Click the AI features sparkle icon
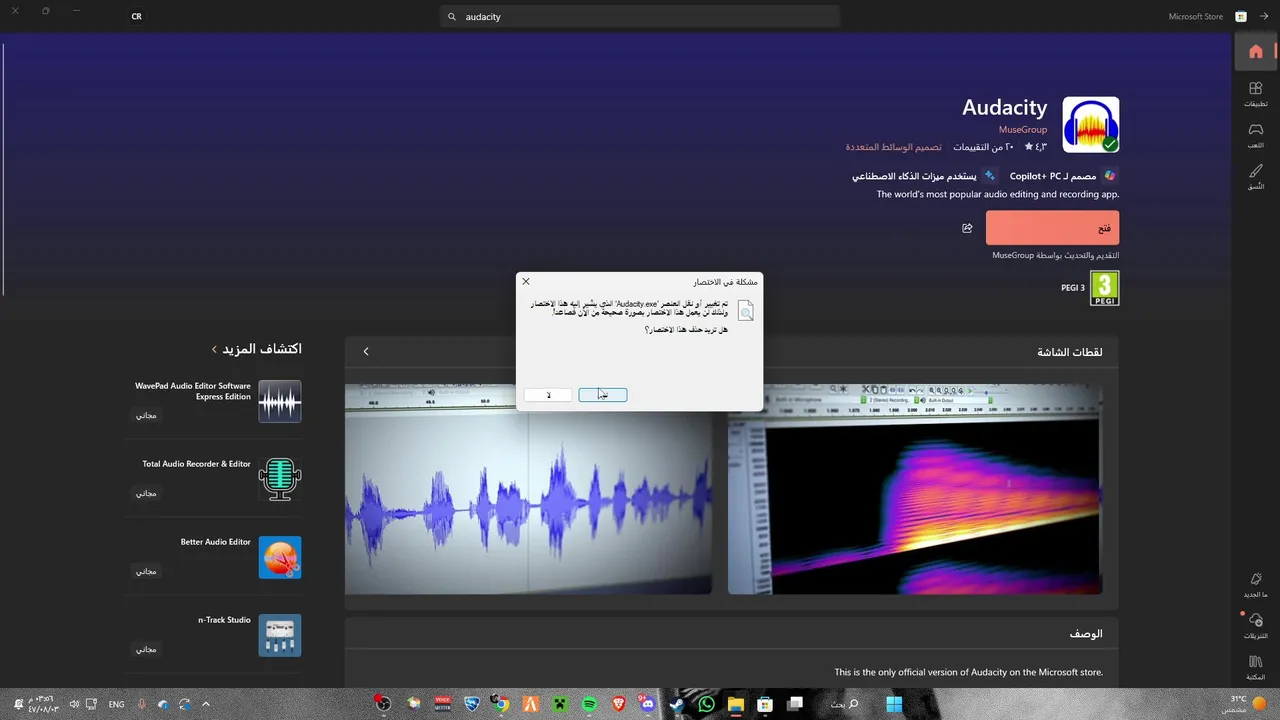This screenshot has height=720, width=1280. pos(990,175)
